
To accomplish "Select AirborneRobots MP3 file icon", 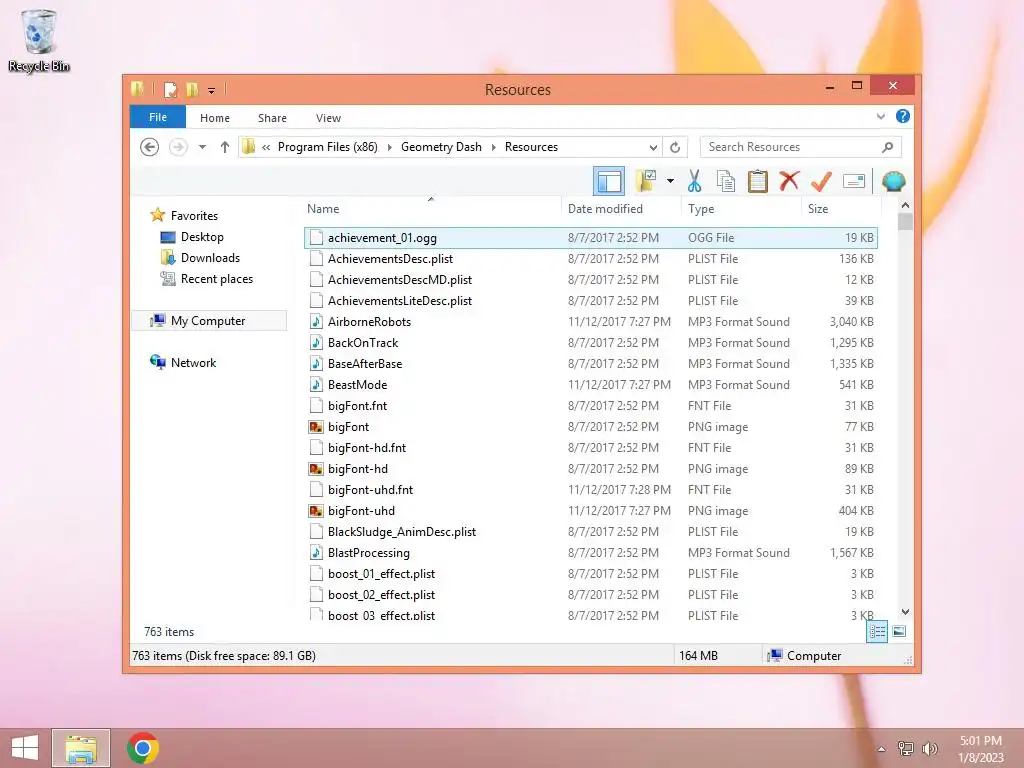I will click(316, 321).
